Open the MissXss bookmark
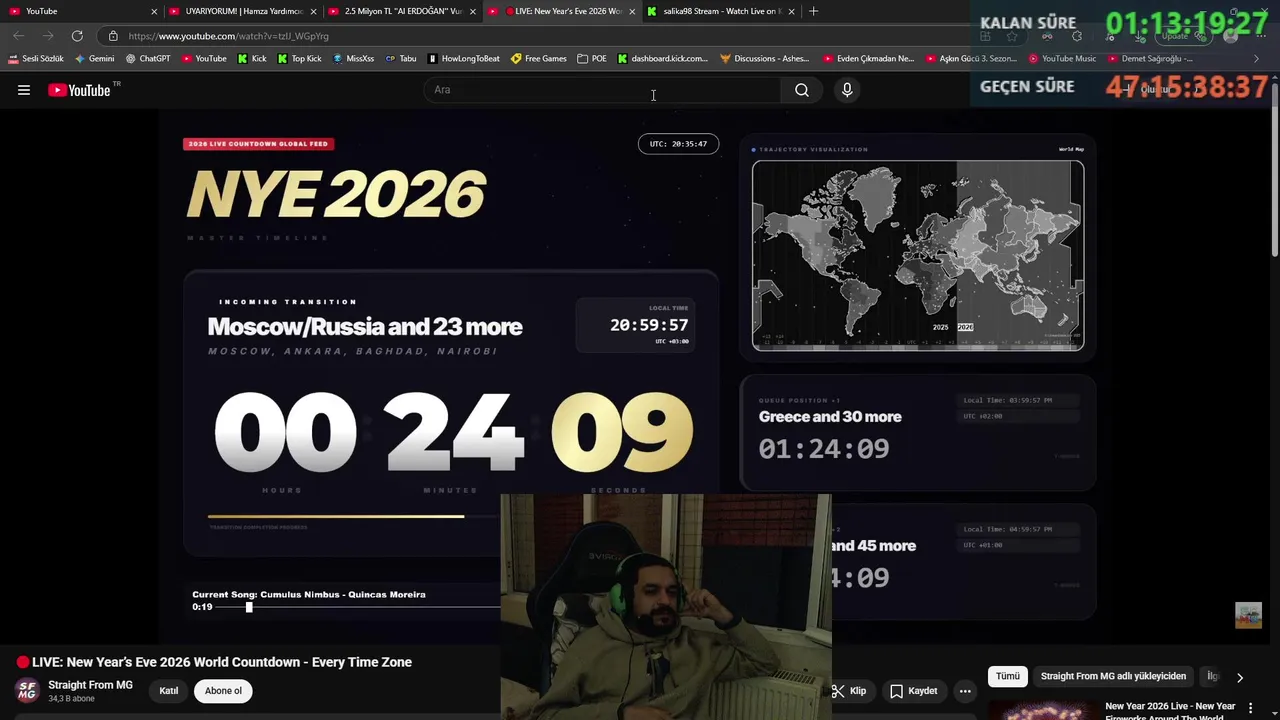Image resolution: width=1280 pixels, height=720 pixels. tap(353, 59)
